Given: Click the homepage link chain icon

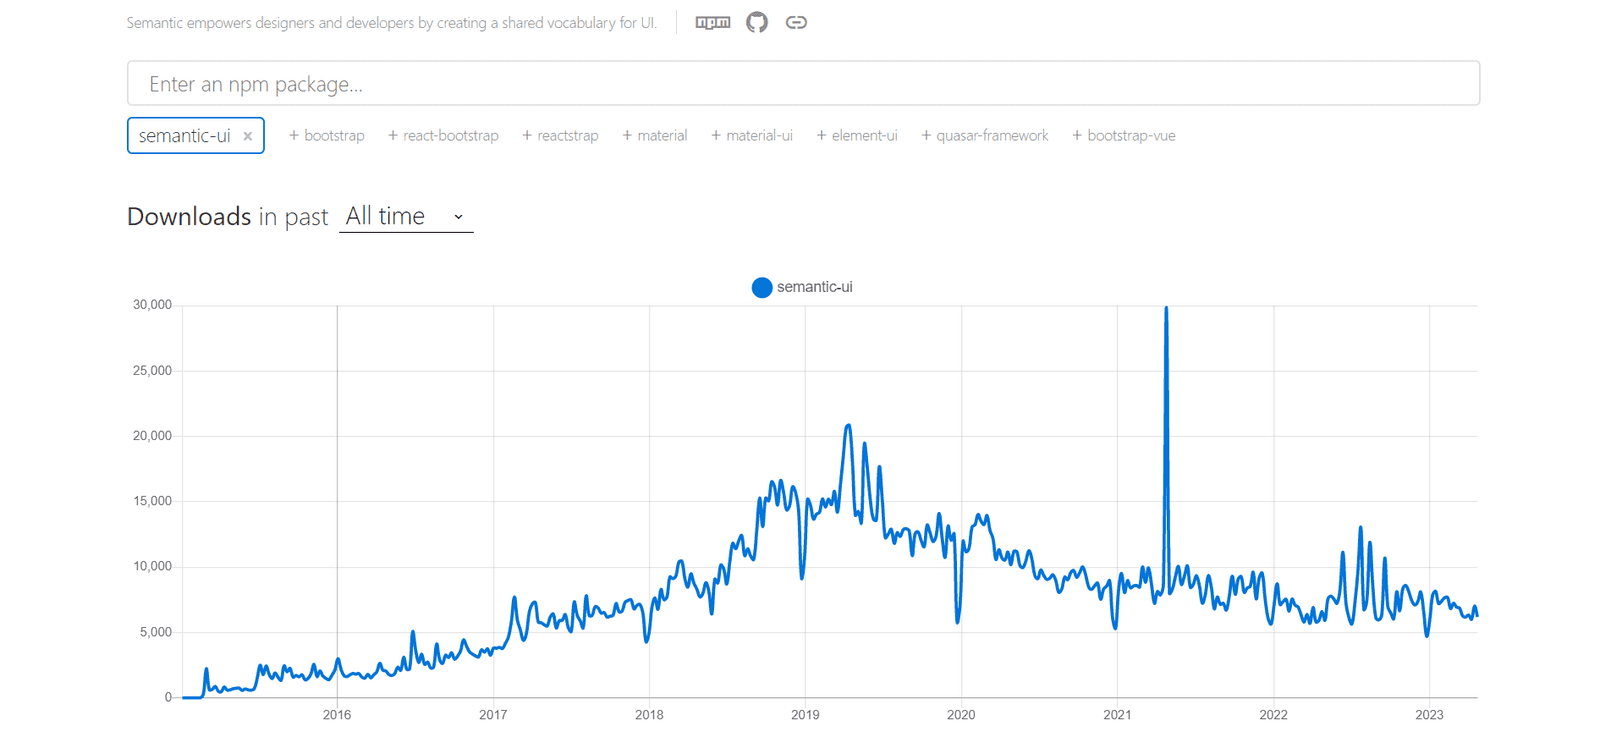Looking at the screenshot, I should 796,22.
